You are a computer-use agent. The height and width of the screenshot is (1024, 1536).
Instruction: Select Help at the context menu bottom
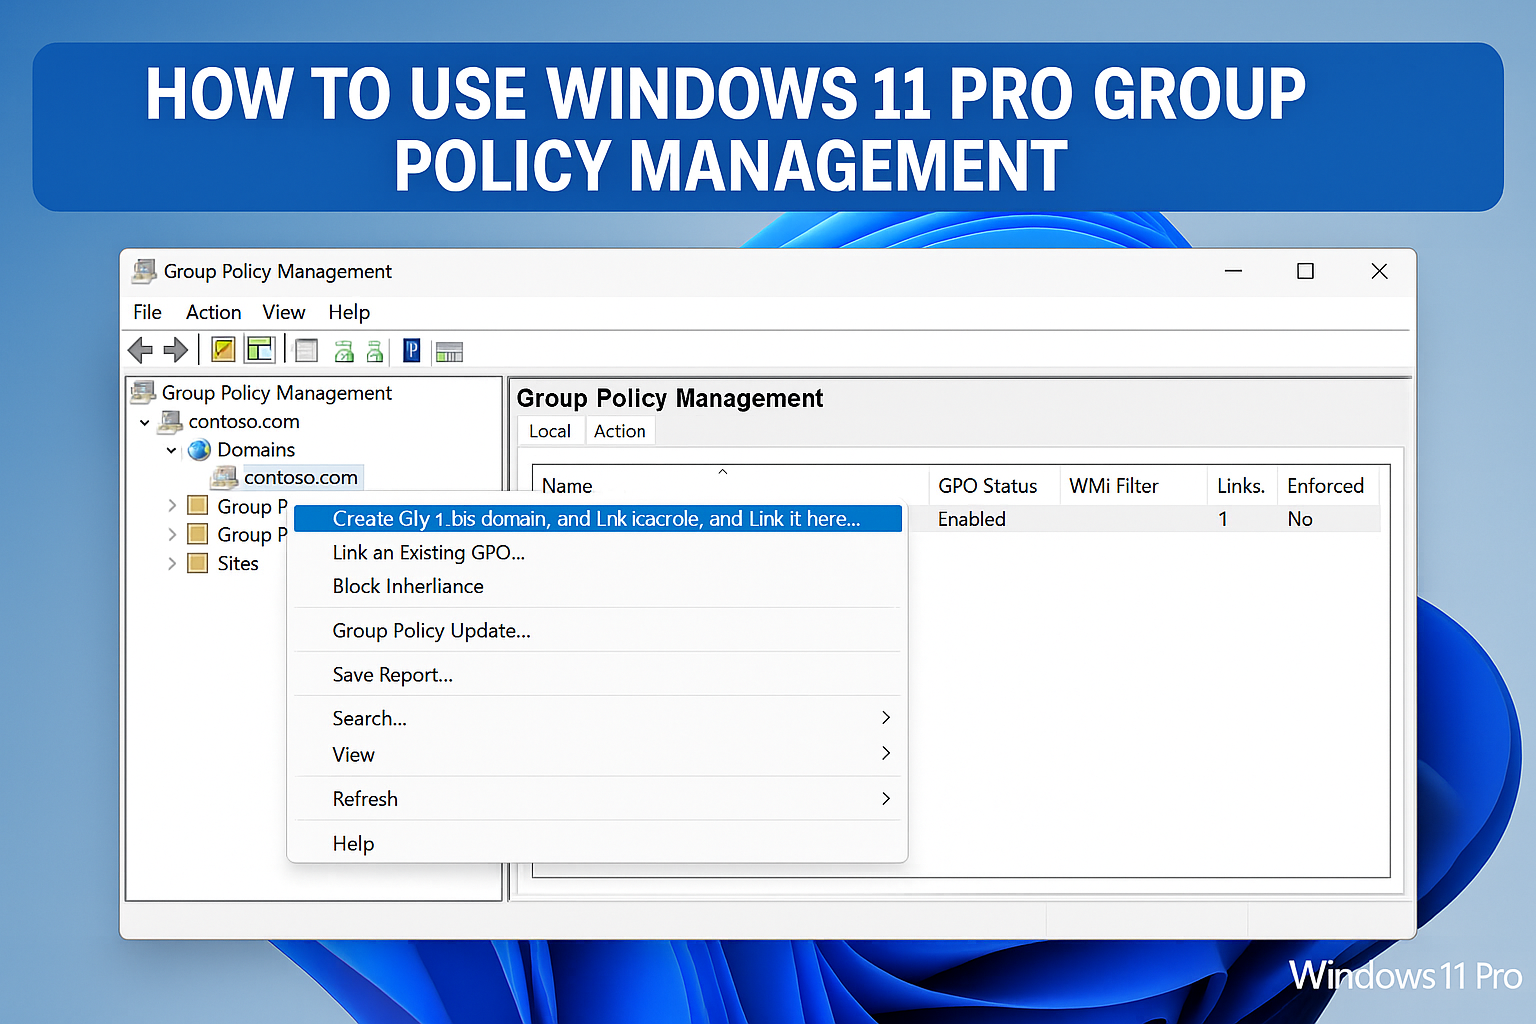coord(598,843)
